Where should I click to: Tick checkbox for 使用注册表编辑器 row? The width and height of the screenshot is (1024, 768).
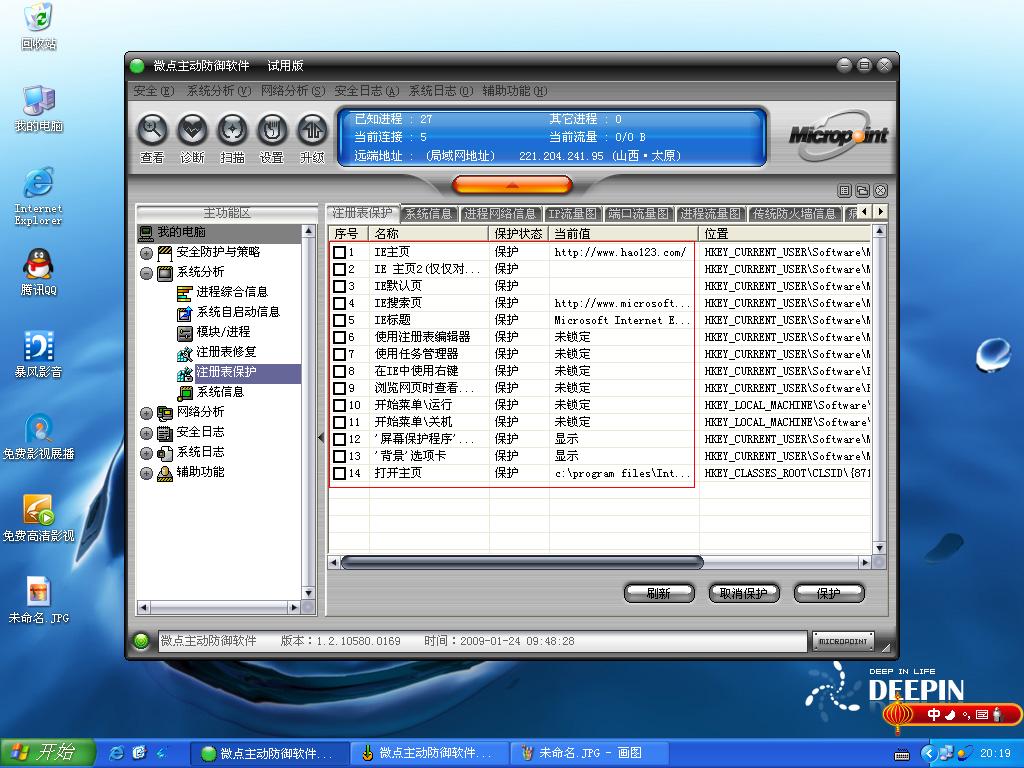340,337
